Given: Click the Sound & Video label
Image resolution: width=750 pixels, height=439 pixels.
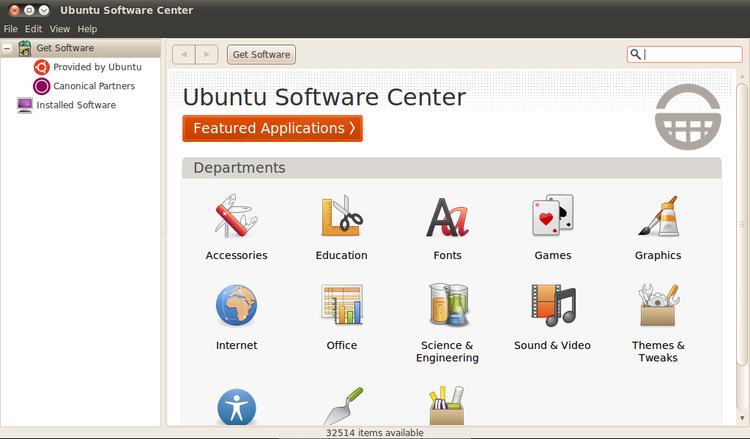Looking at the screenshot, I should click(552, 345).
